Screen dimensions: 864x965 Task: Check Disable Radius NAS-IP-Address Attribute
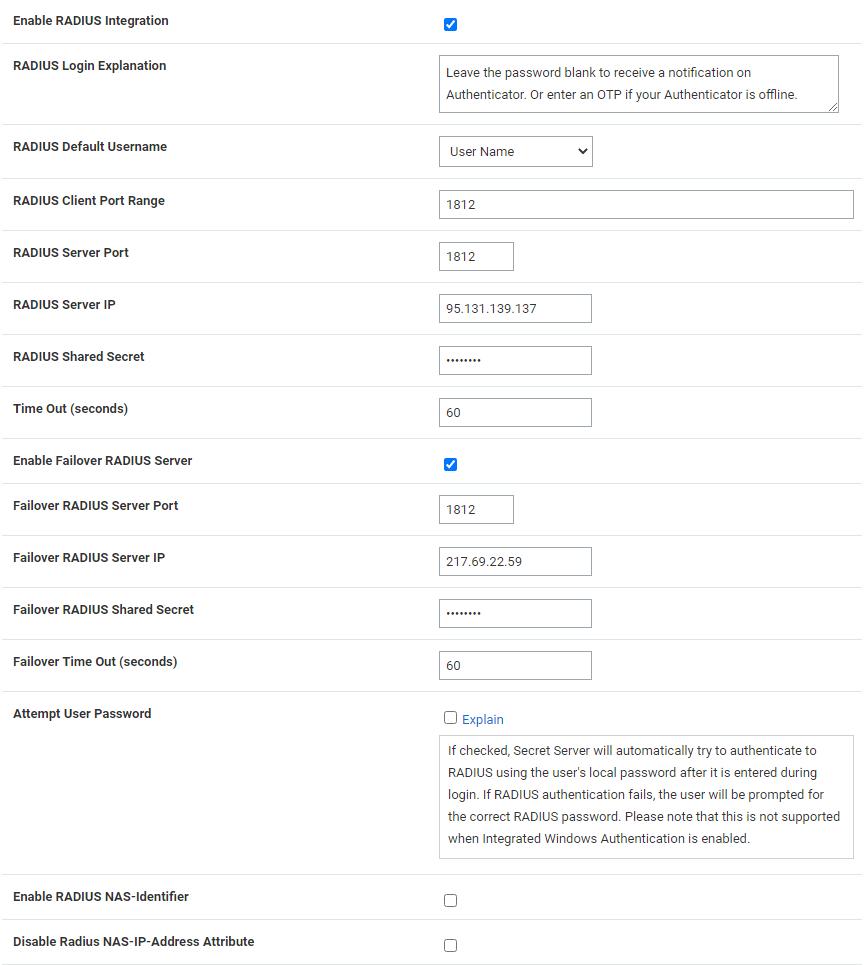pos(450,945)
